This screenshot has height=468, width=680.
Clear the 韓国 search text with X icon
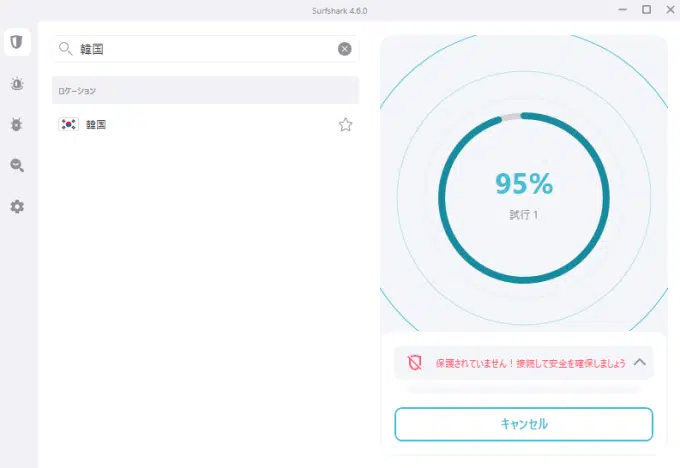345,49
